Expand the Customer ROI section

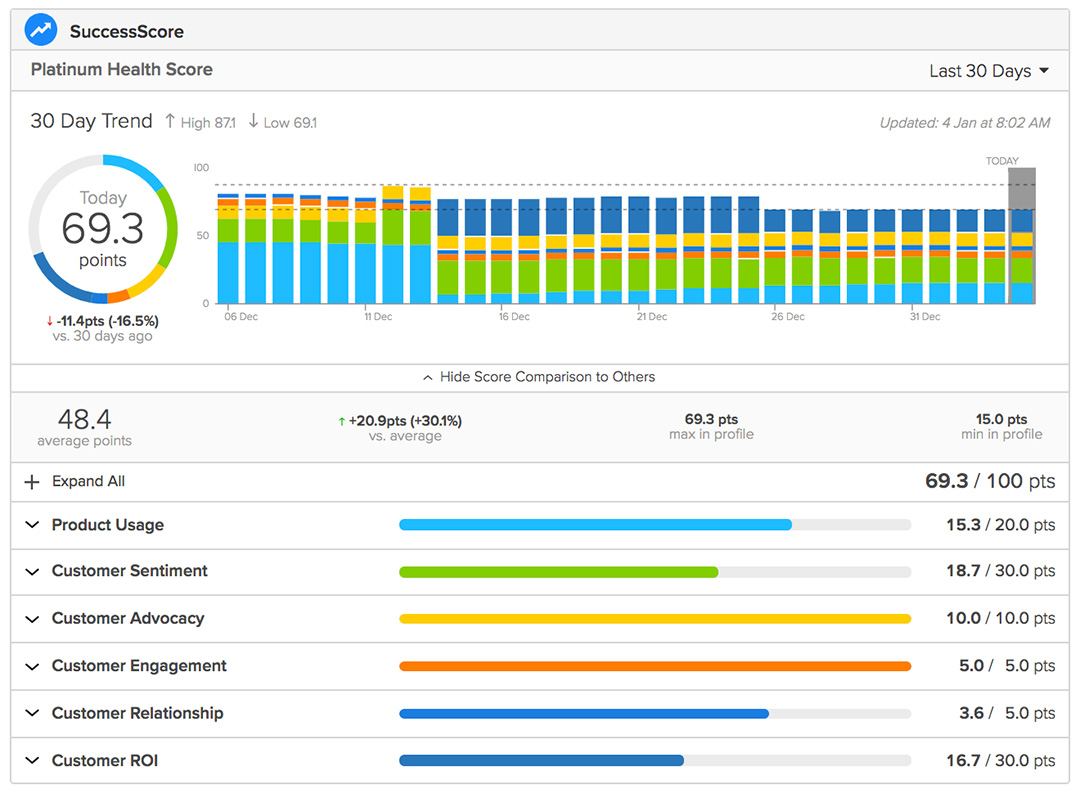pyautogui.click(x=32, y=760)
